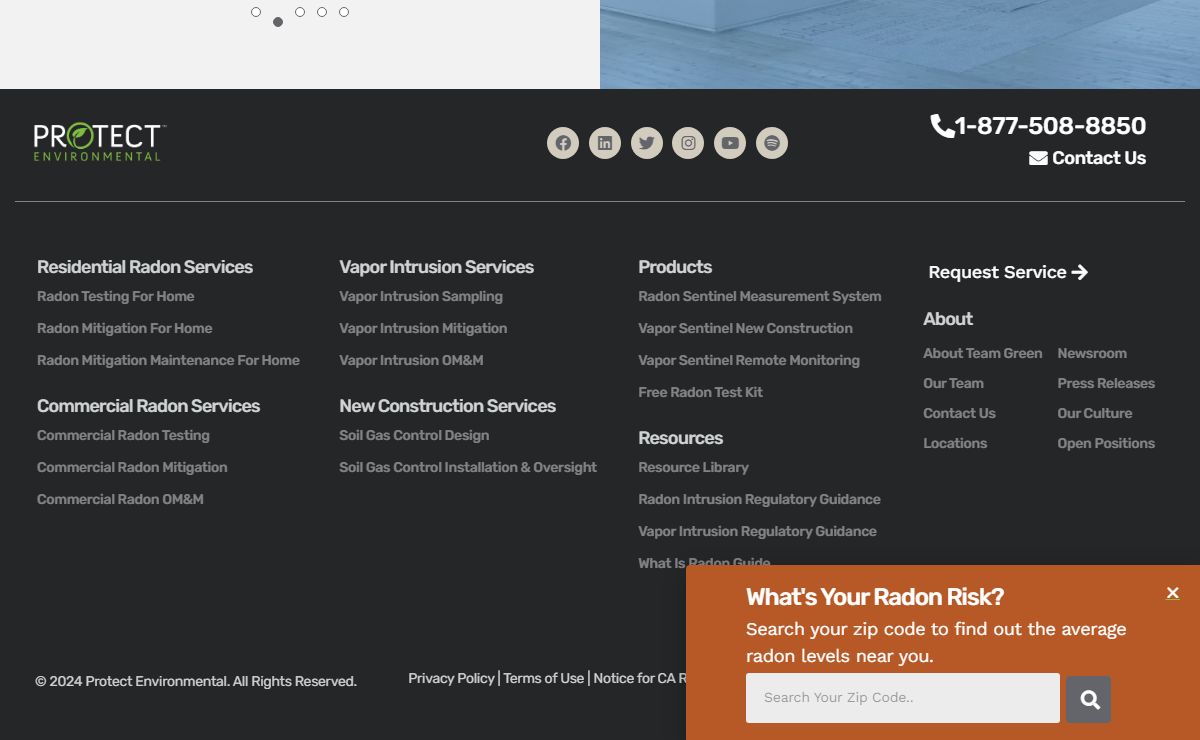Open Resource Library link
Image resolution: width=1200 pixels, height=740 pixels.
[x=693, y=467]
